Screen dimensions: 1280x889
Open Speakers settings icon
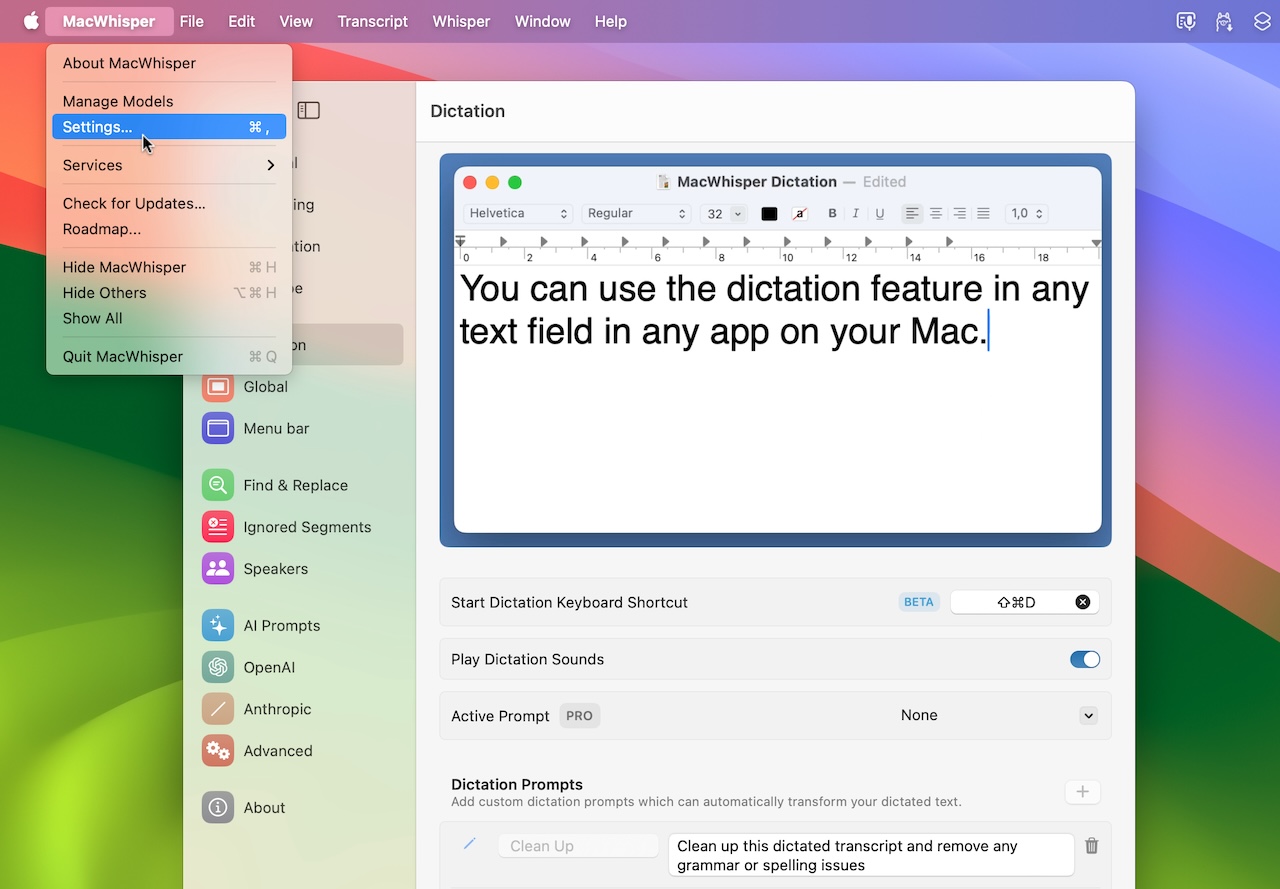[x=218, y=569]
